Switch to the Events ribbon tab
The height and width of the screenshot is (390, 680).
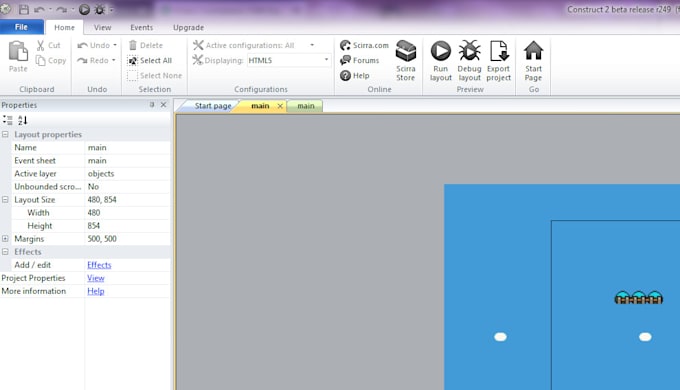141,27
